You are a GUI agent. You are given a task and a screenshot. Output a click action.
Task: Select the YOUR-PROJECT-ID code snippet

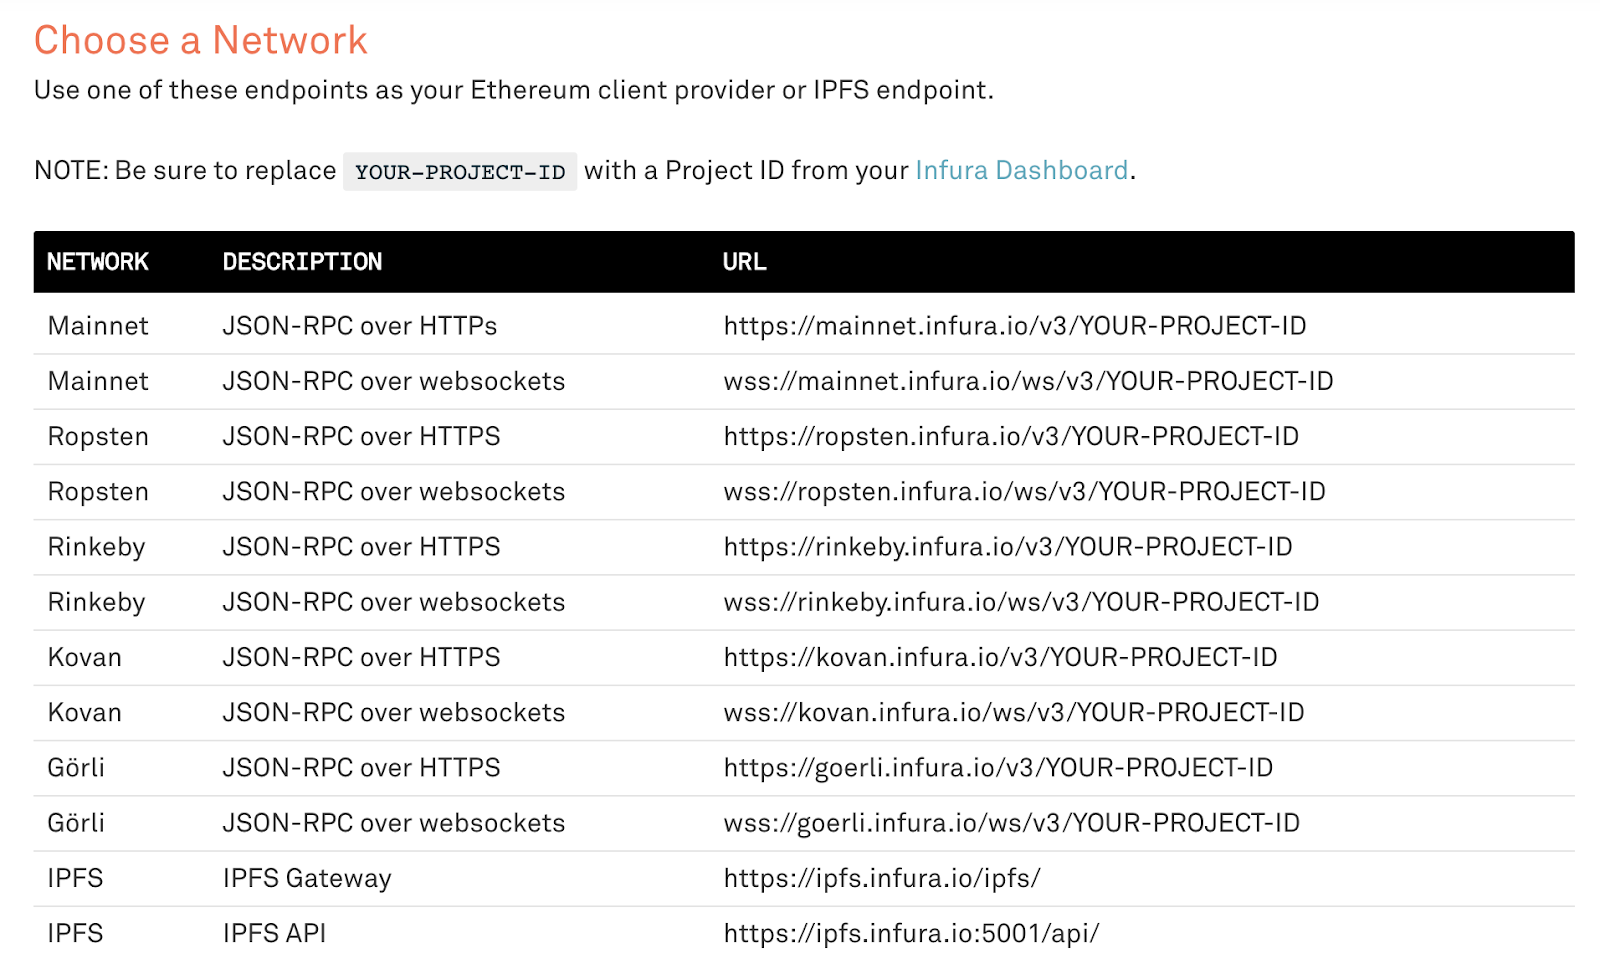(460, 172)
